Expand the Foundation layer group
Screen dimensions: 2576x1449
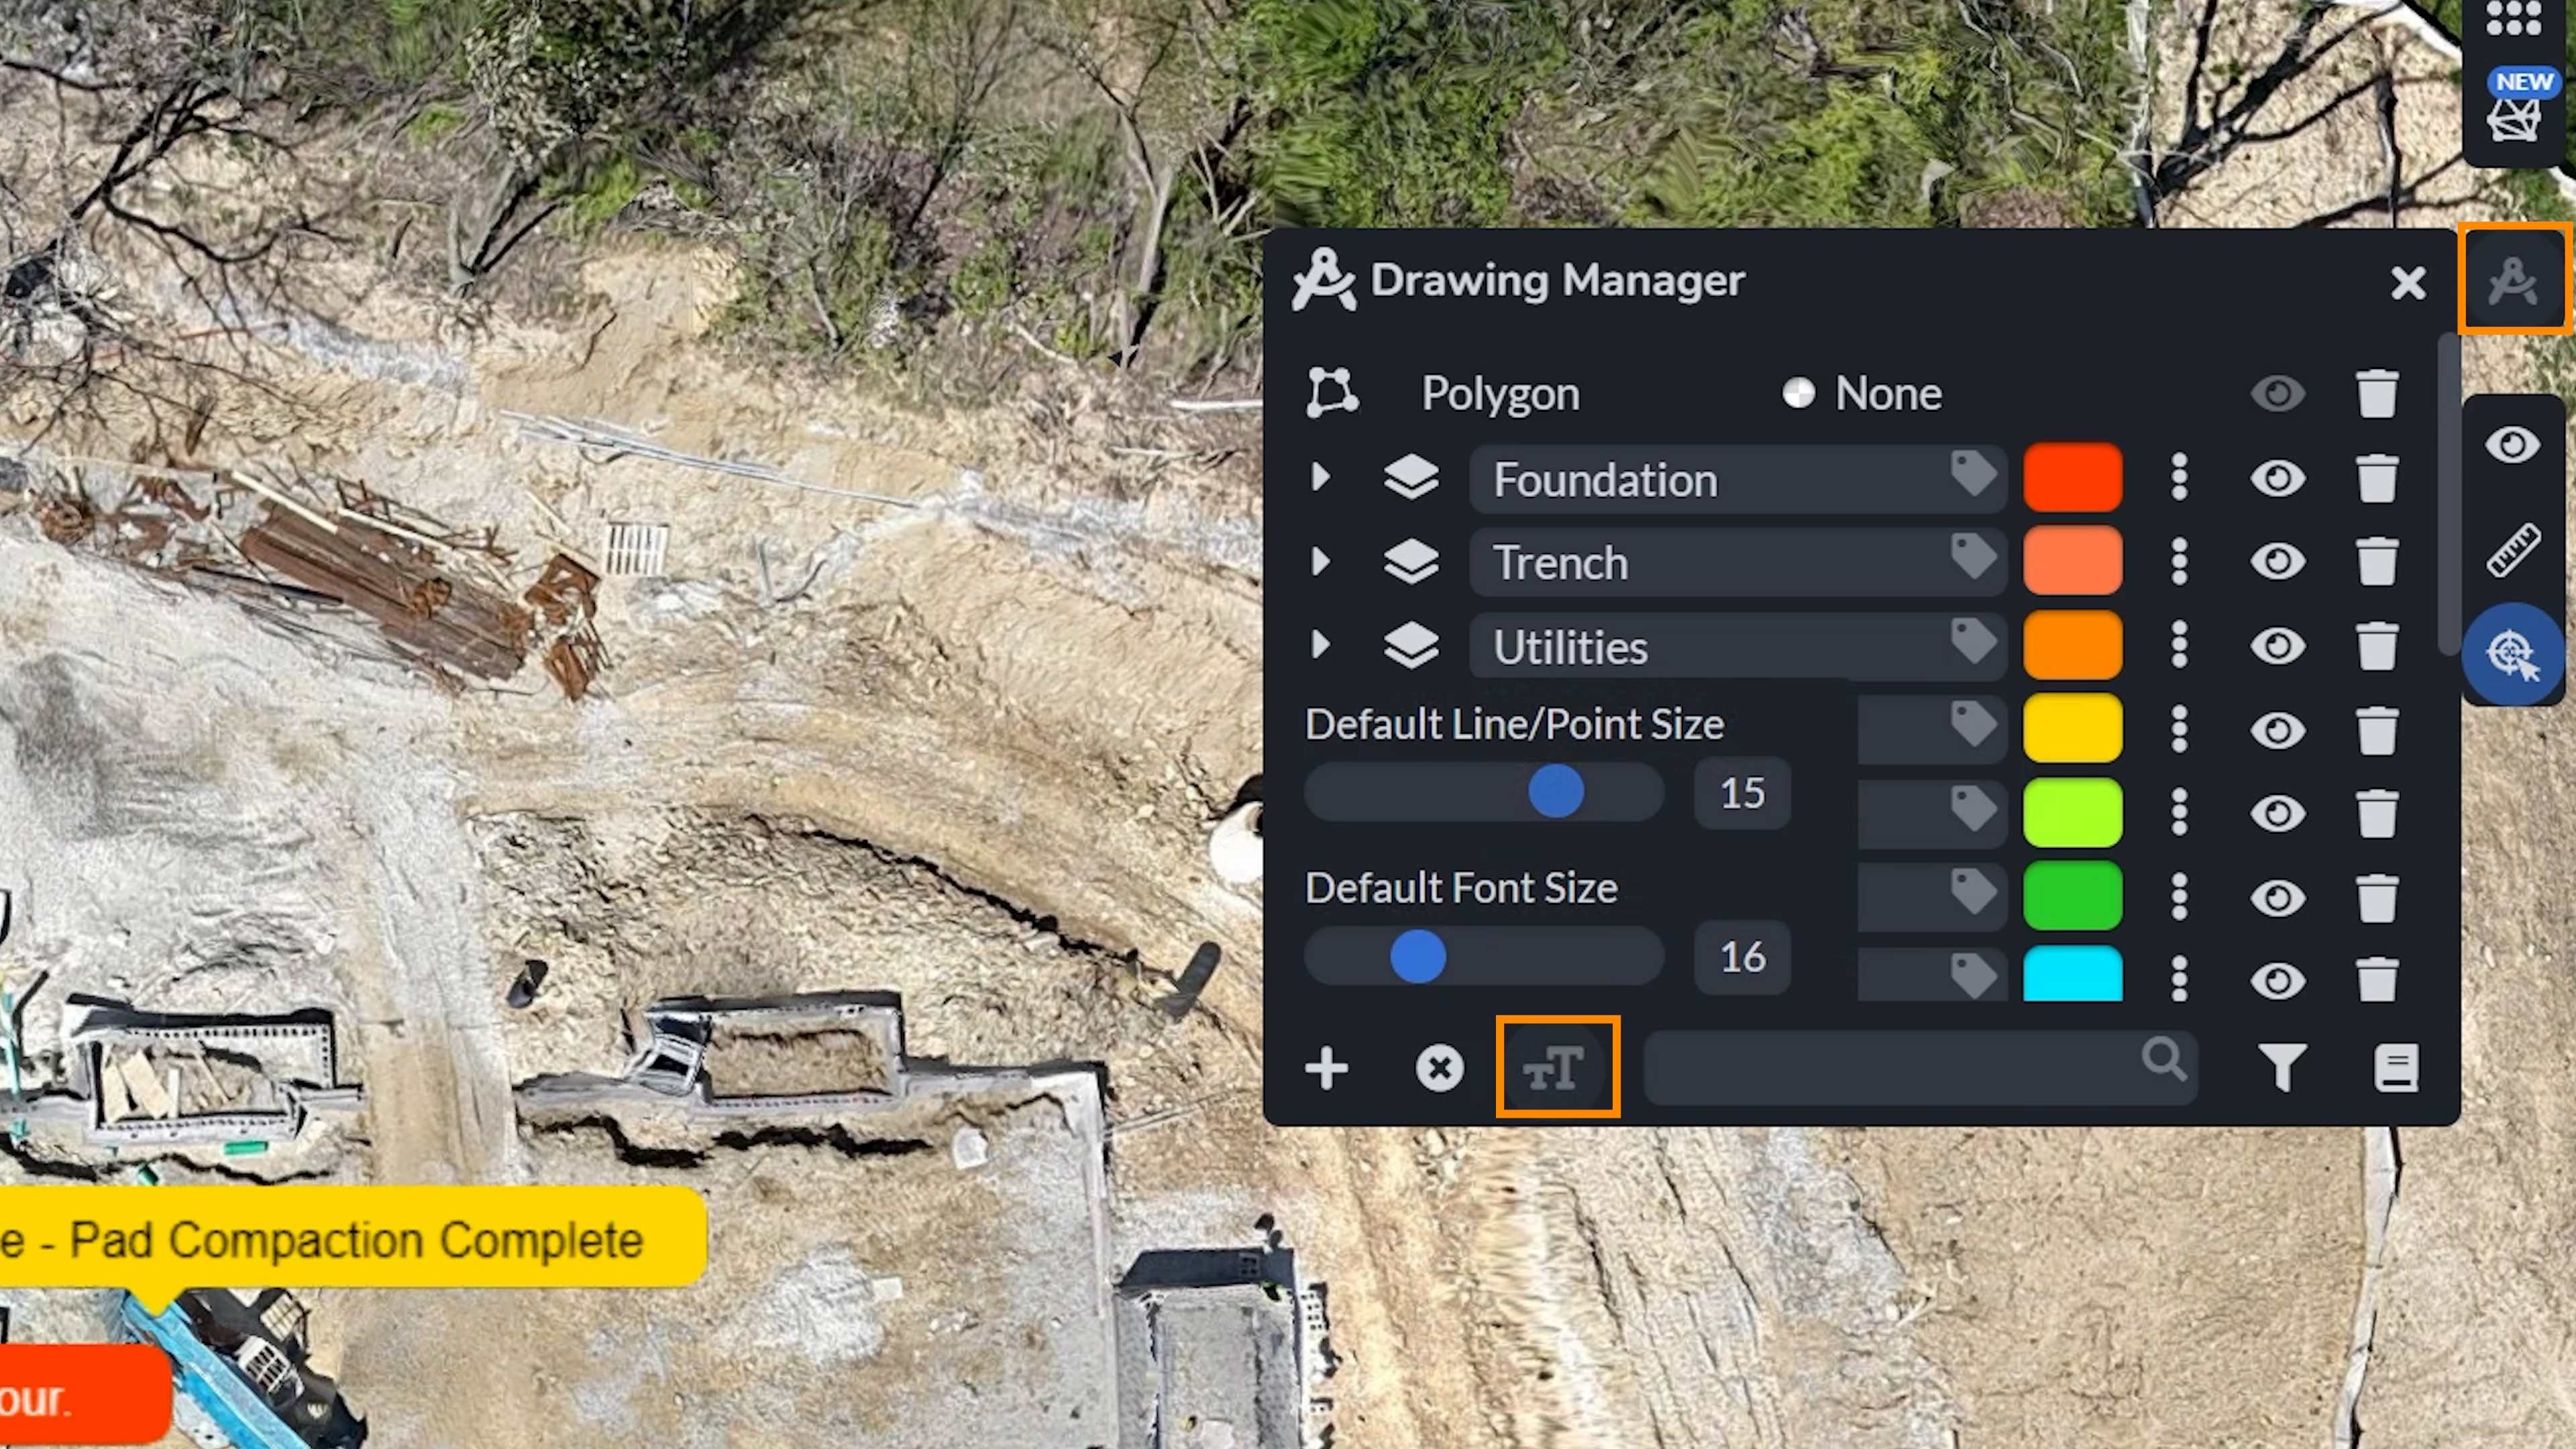pos(1320,477)
